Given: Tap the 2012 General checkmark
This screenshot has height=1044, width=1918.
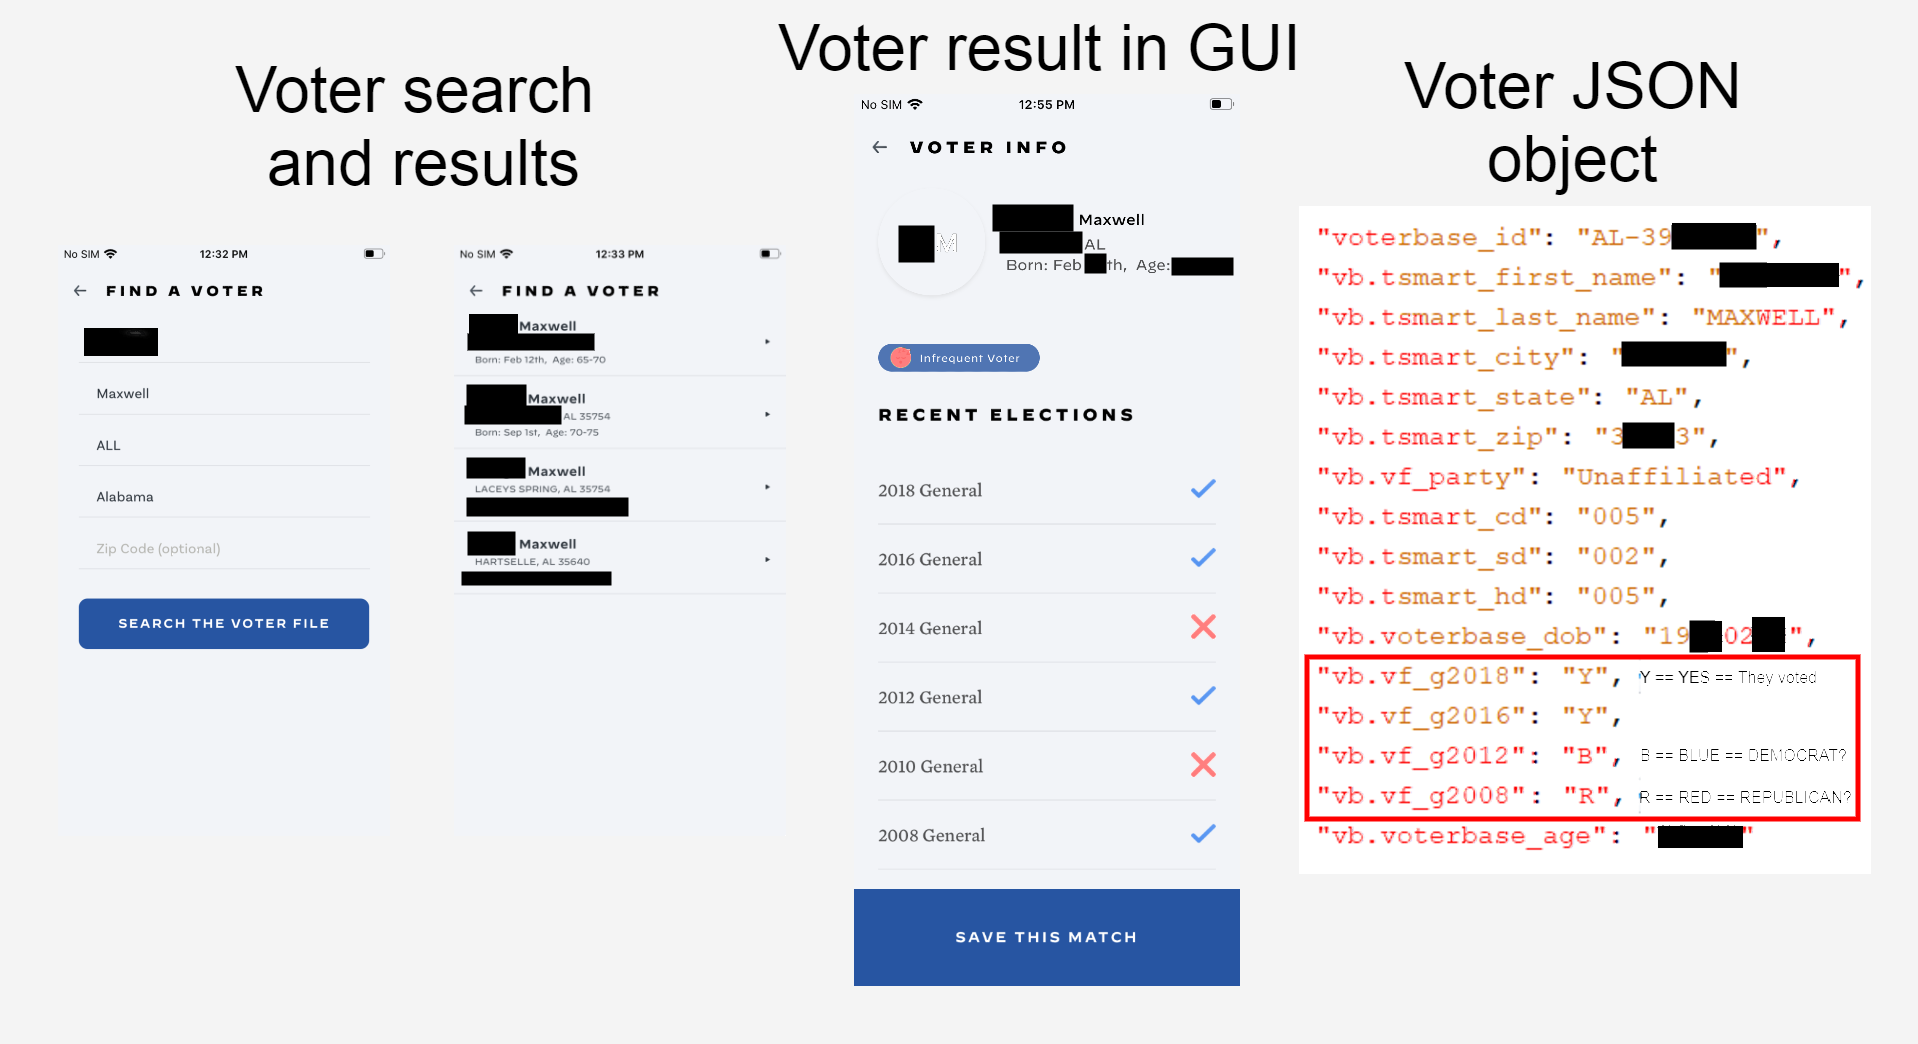Looking at the screenshot, I should tap(1203, 696).
